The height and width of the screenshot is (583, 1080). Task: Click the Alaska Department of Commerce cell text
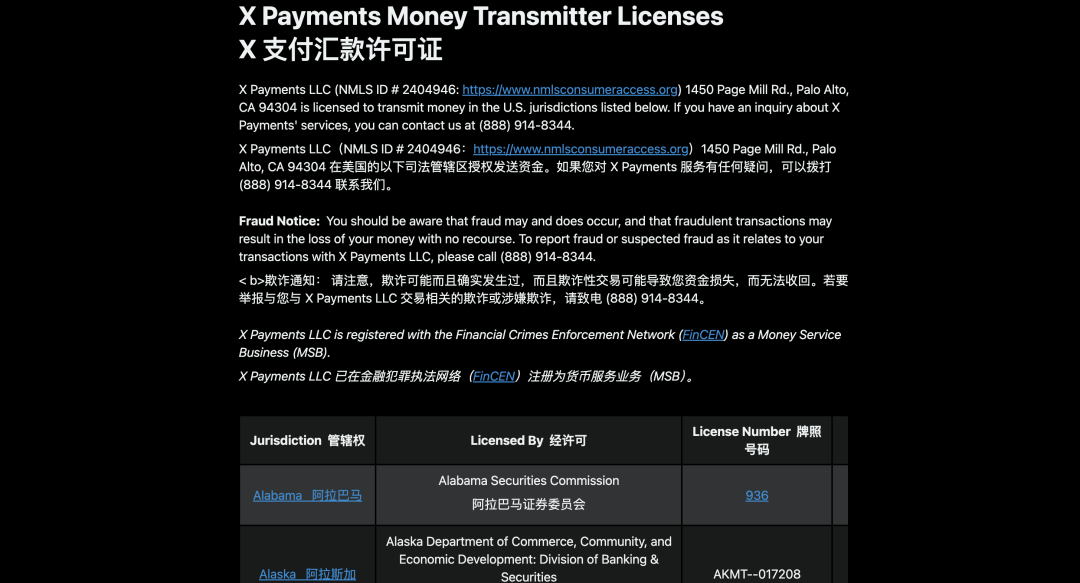point(528,542)
